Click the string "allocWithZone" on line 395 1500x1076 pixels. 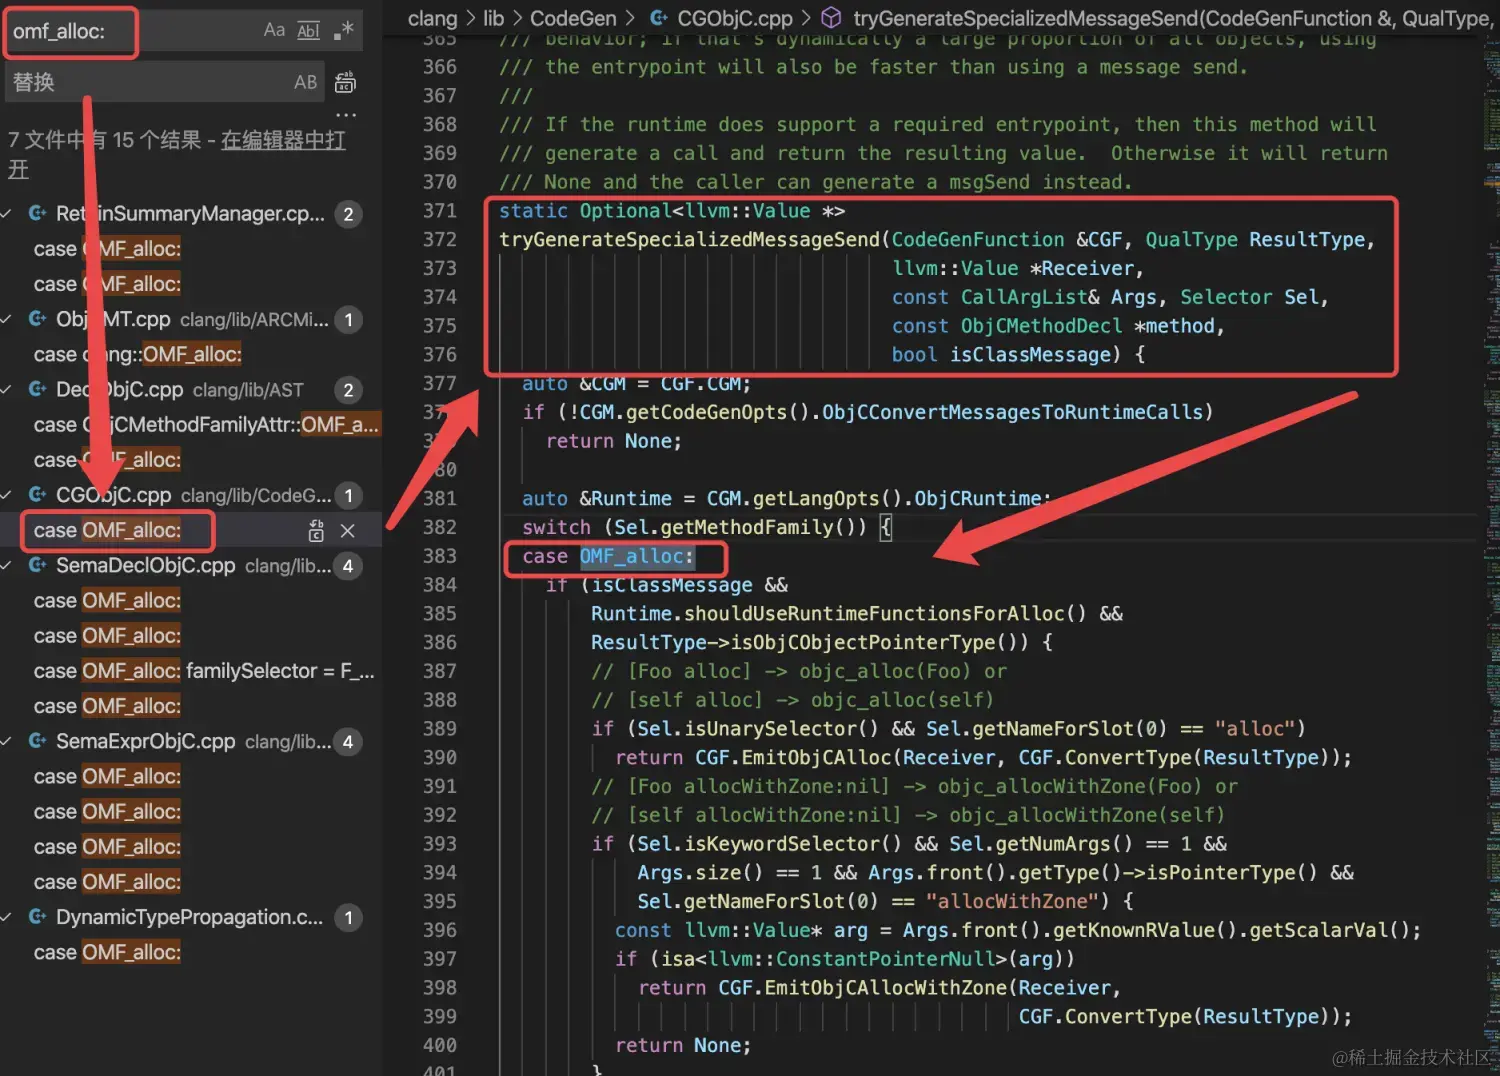click(x=1012, y=901)
